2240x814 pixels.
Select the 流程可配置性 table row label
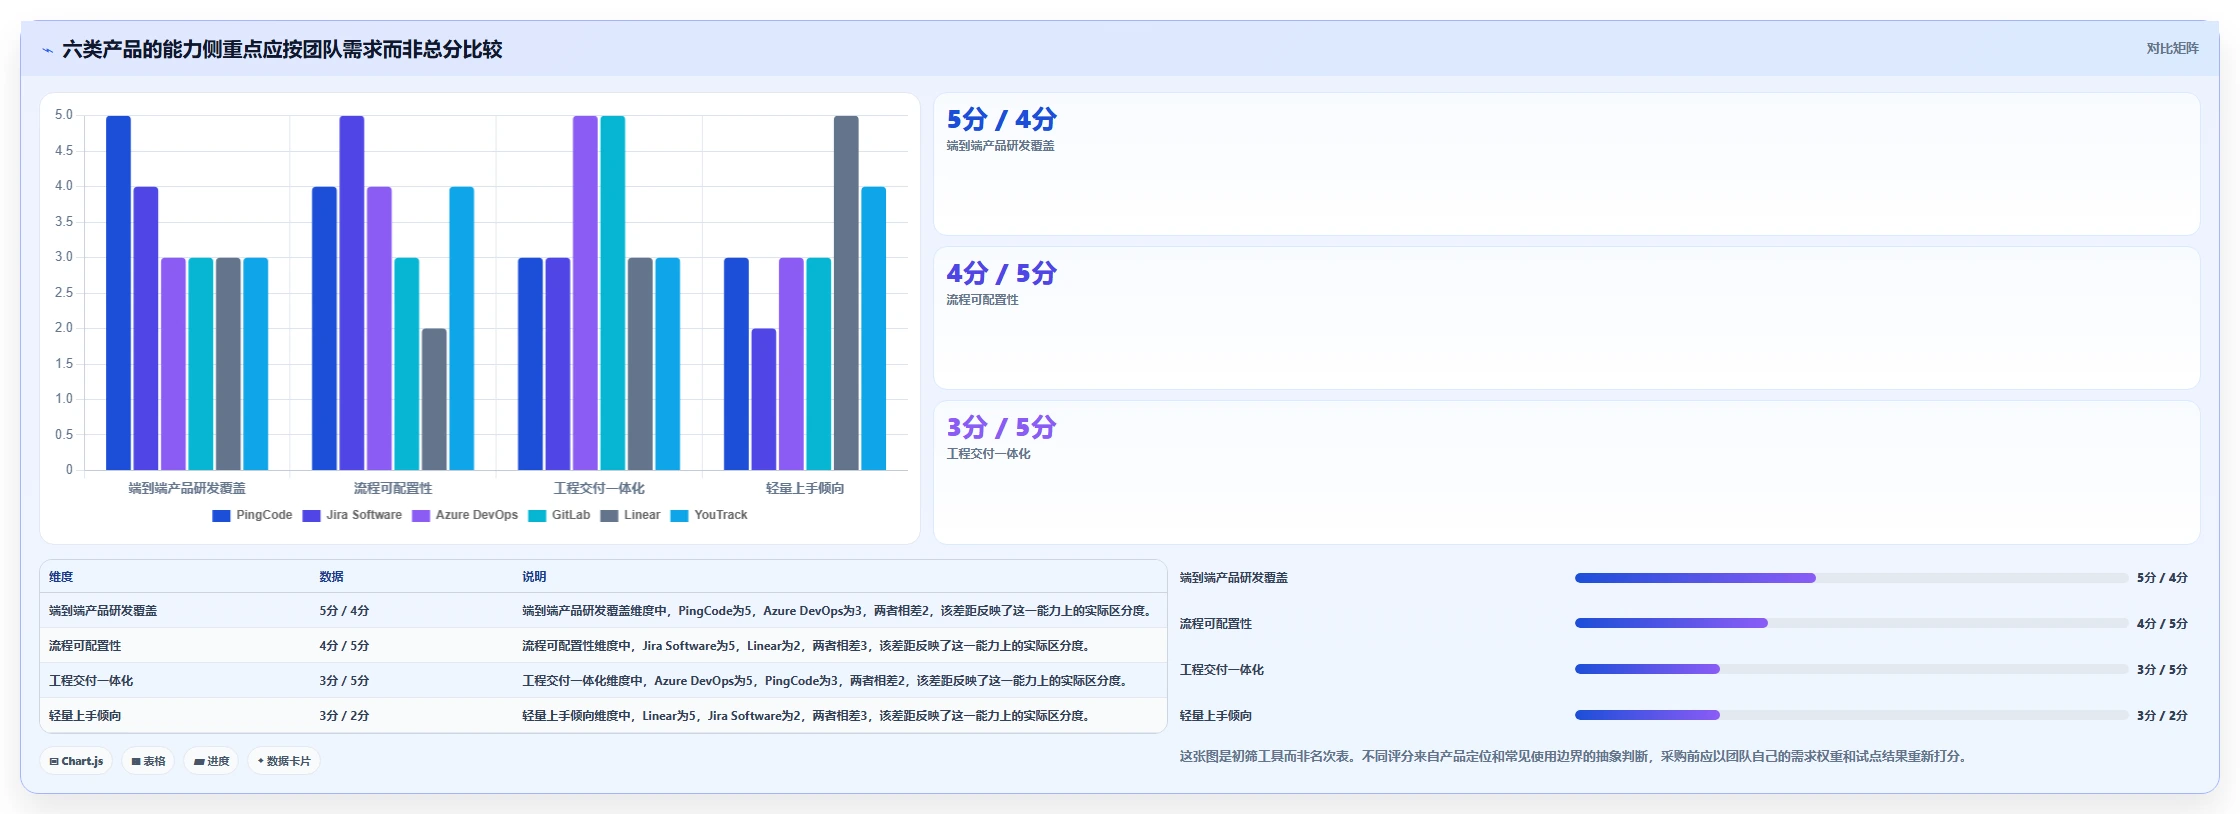(85, 646)
